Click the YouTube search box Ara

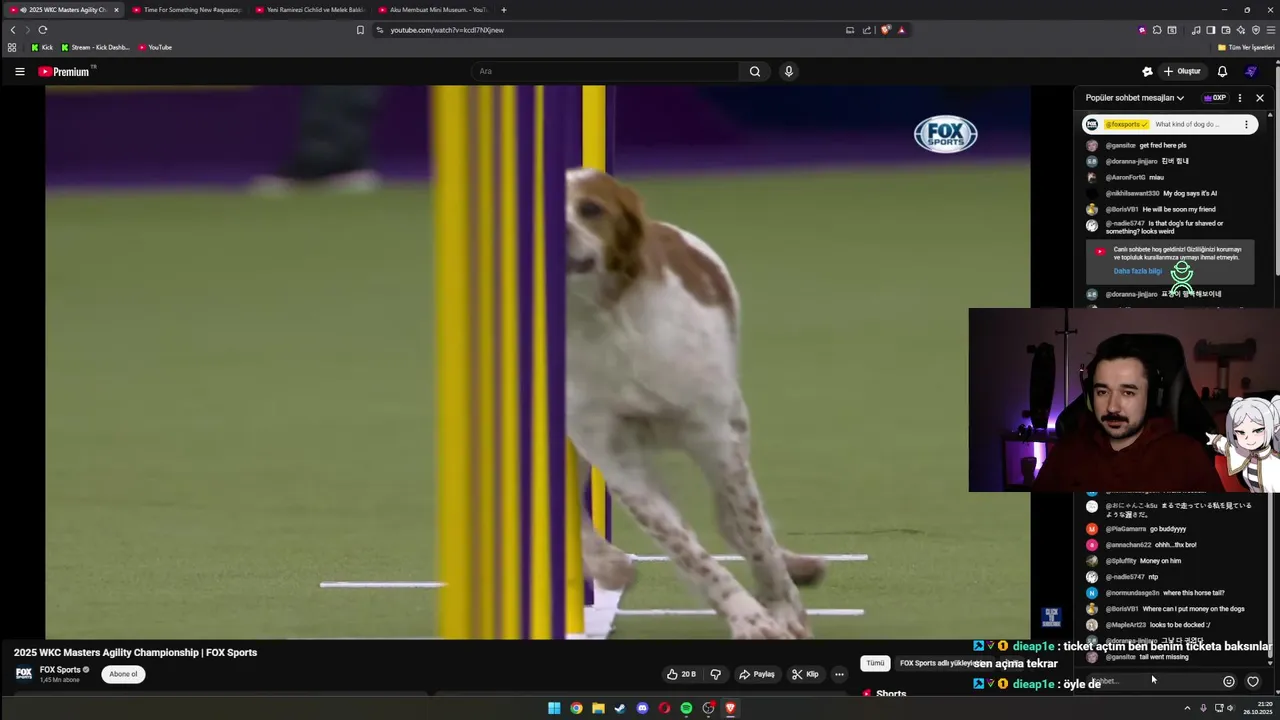[605, 71]
